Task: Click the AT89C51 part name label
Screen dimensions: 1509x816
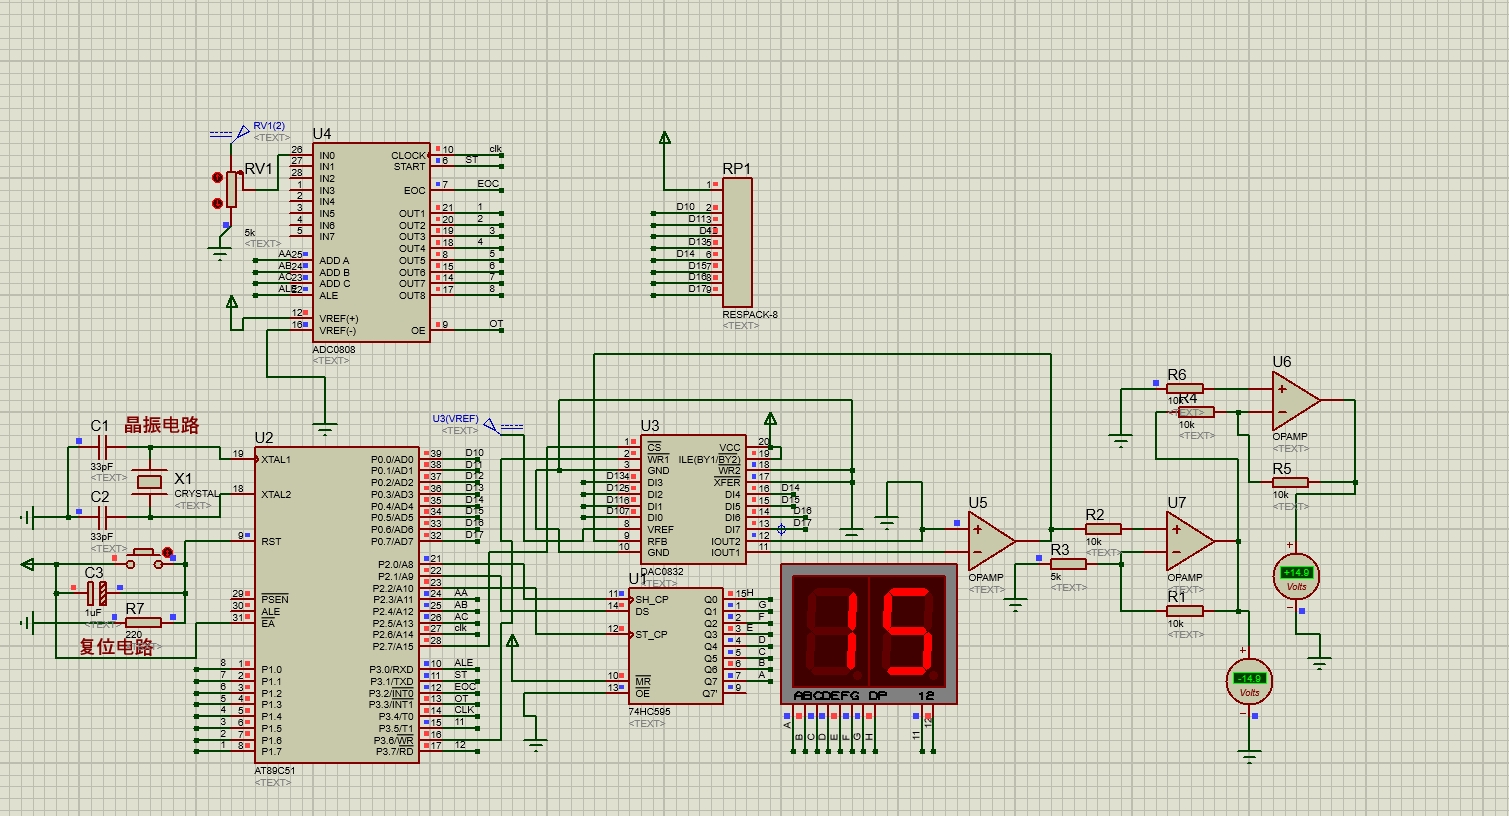Action: 275,771
